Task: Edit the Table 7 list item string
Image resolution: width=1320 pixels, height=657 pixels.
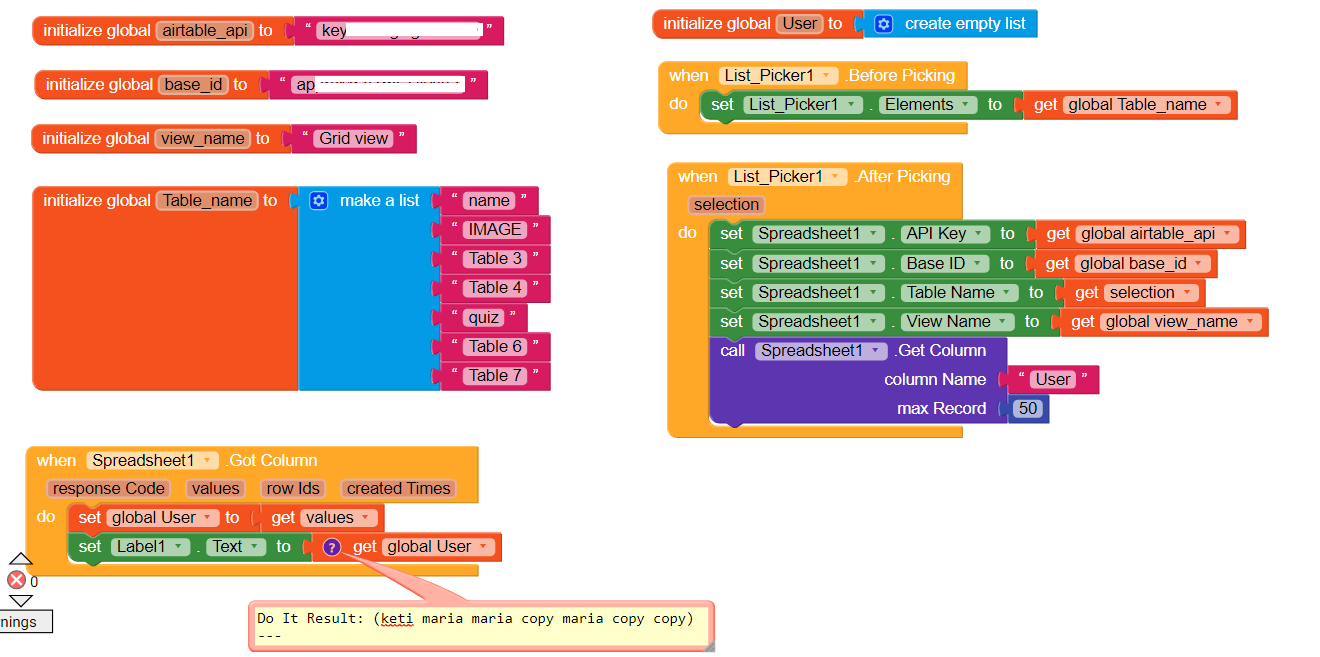Action: coord(495,375)
